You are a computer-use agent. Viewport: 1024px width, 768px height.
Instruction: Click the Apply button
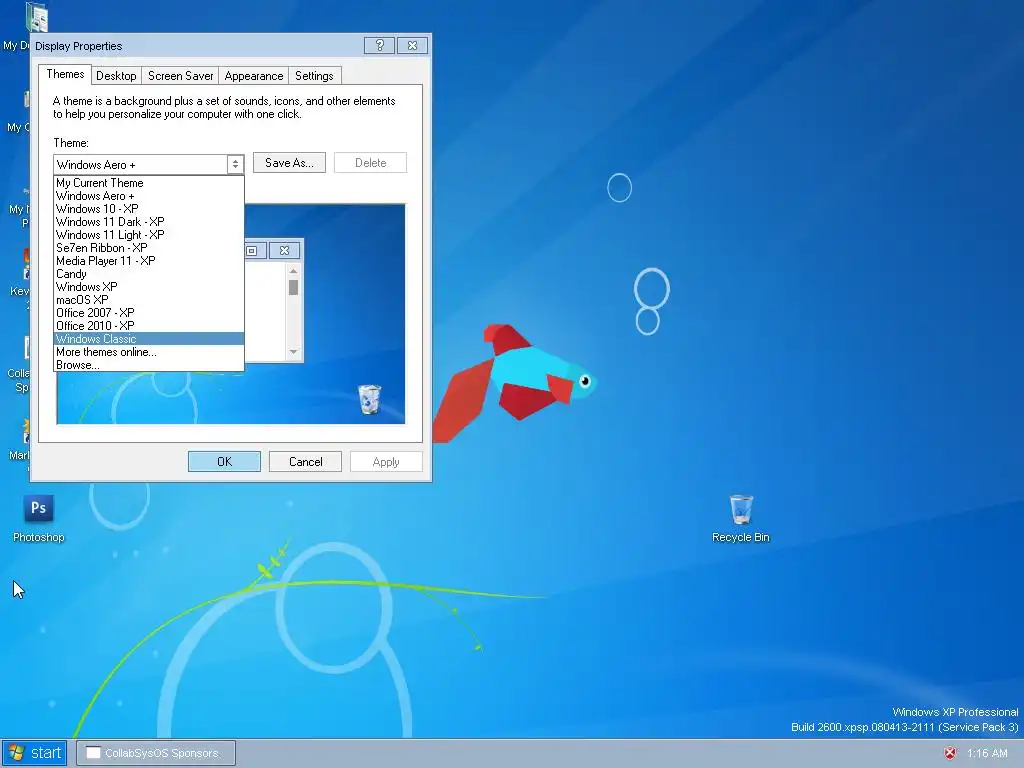pos(386,462)
